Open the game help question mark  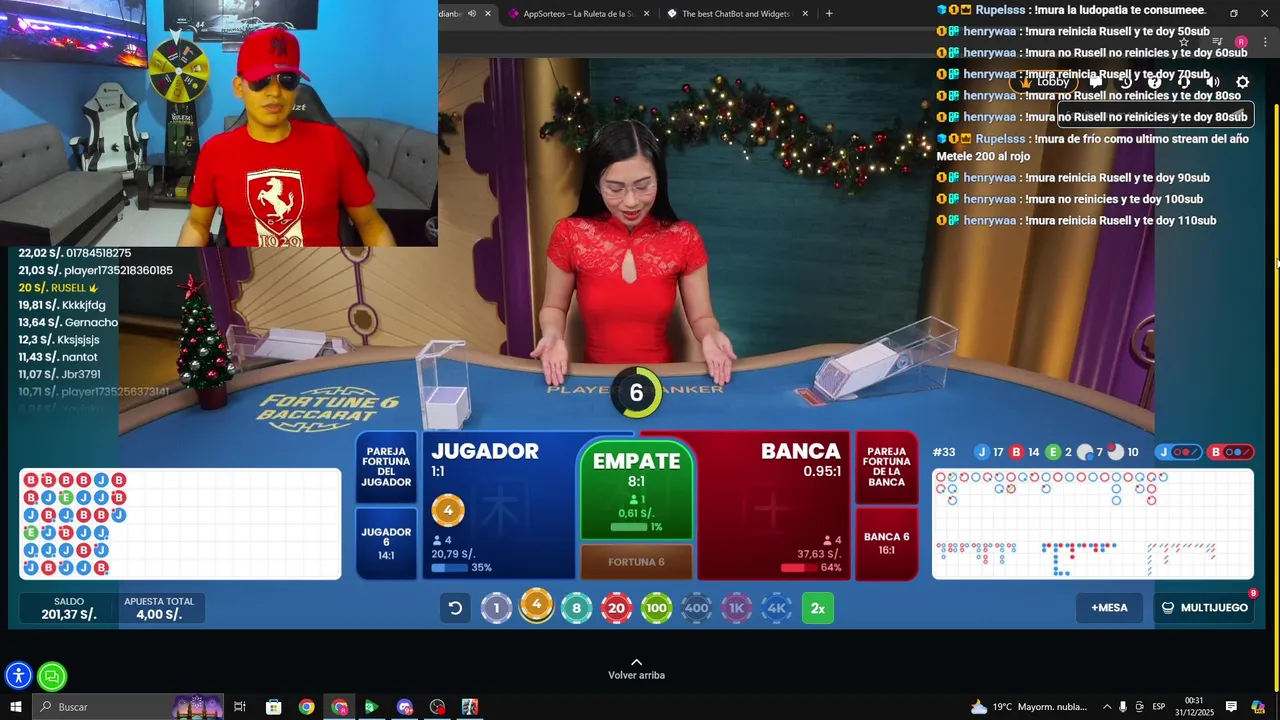tap(1154, 82)
